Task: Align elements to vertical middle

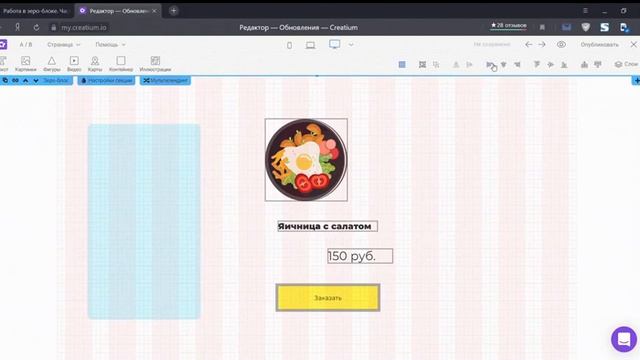Action: pos(550,64)
